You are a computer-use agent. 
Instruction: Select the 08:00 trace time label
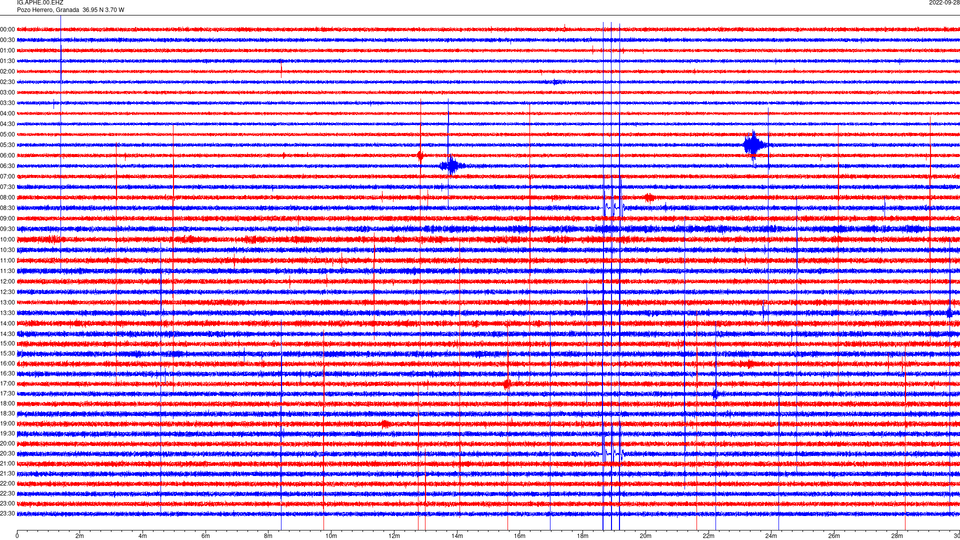tap(7, 197)
